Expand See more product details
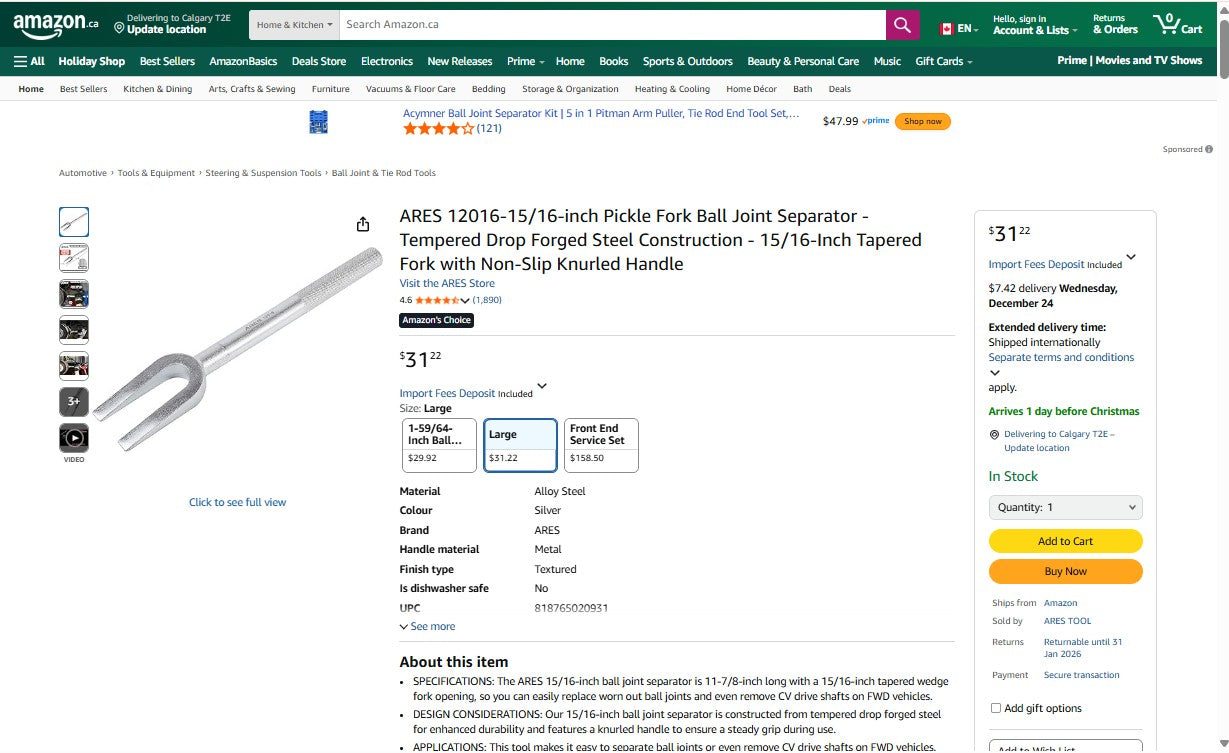Screen dimensions: 1229x753 pyautogui.click(x=427, y=626)
